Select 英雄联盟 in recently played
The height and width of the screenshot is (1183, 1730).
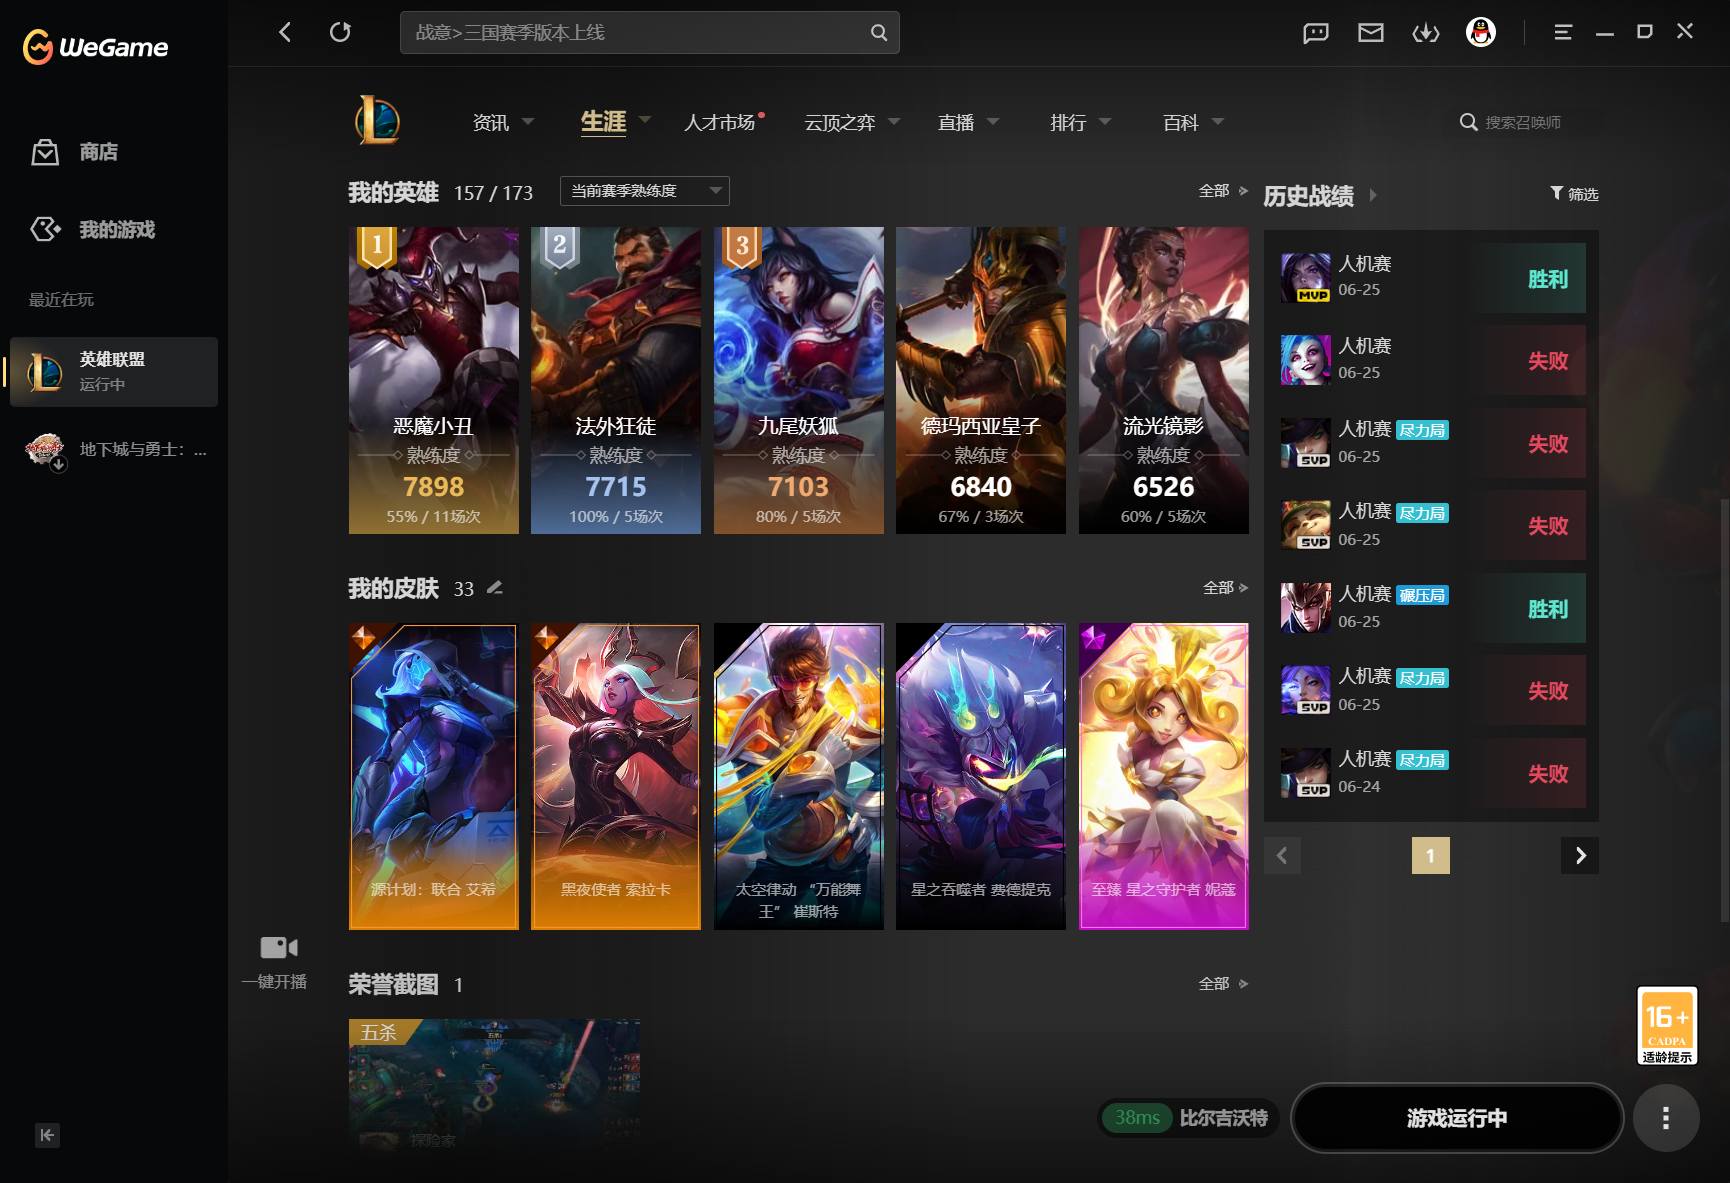coord(114,372)
